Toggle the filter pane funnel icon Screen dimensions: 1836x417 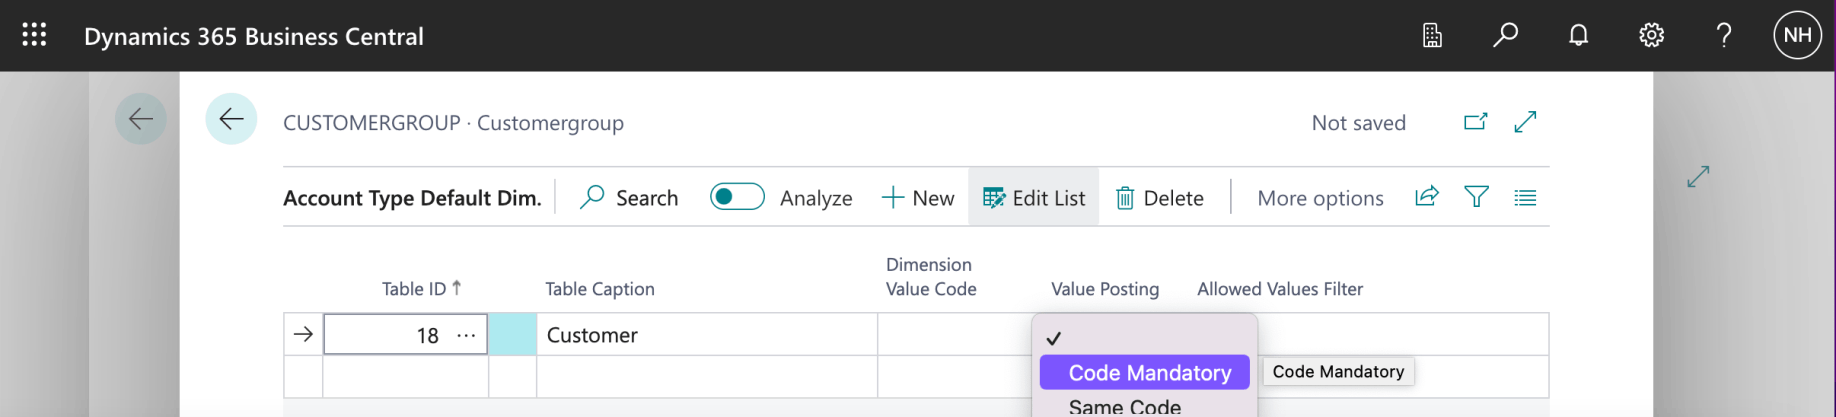(x=1476, y=197)
